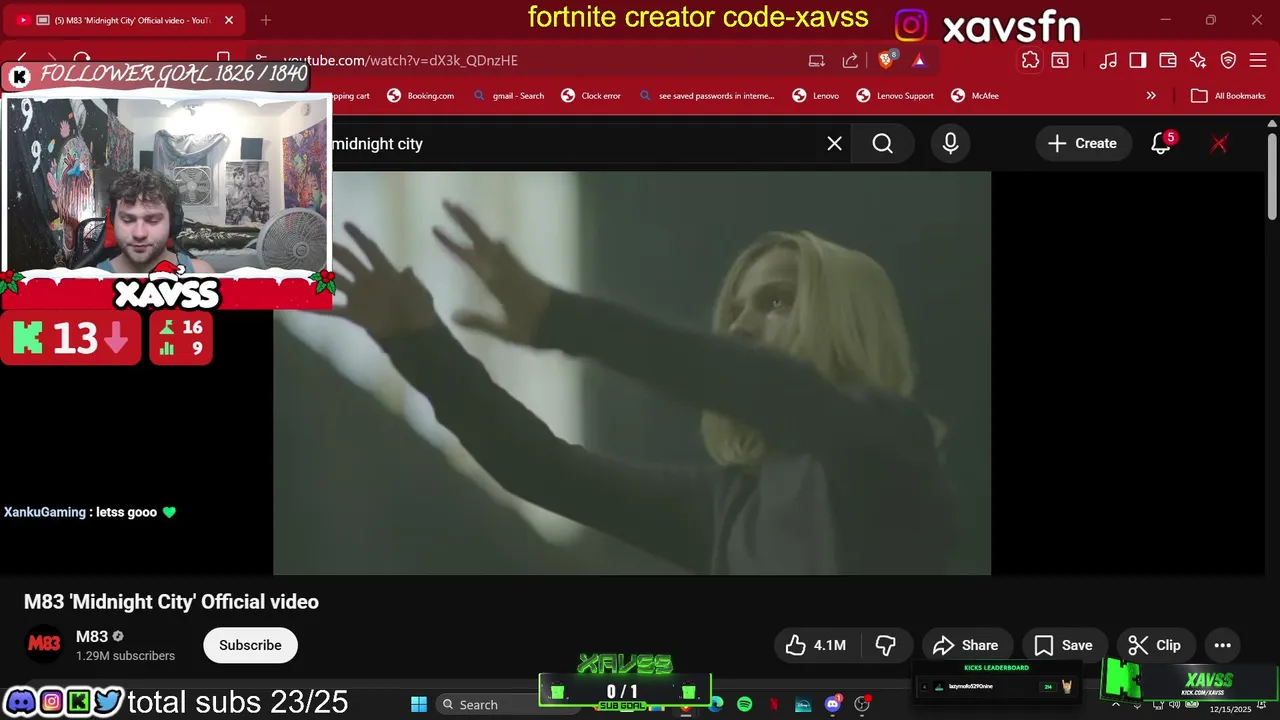Start voice search with microphone icon
Image resolution: width=1280 pixels, height=720 pixels.
(x=950, y=144)
